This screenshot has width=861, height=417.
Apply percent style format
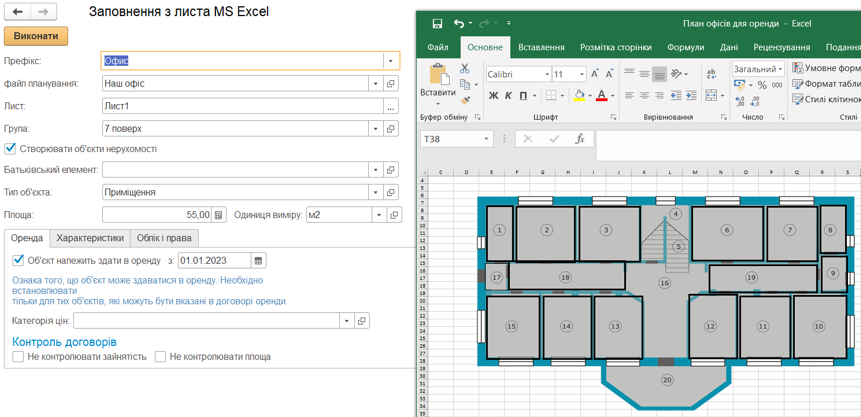[x=762, y=85]
